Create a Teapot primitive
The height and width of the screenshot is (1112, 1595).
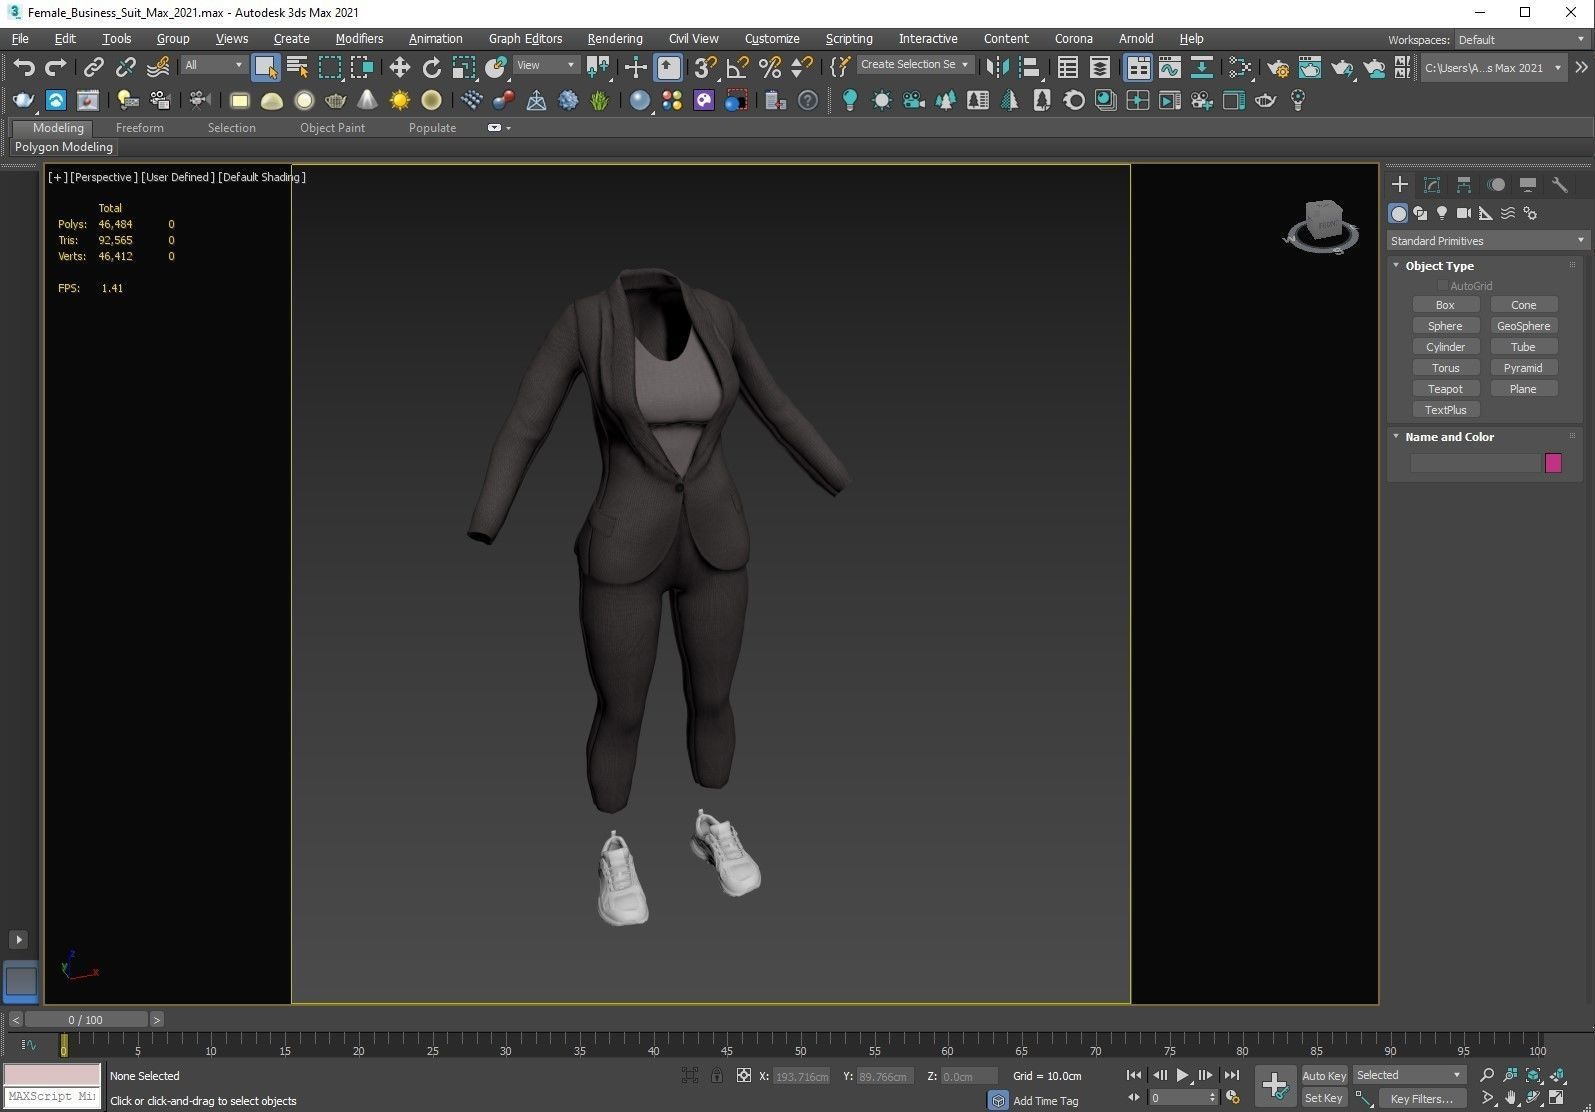[x=1445, y=389]
